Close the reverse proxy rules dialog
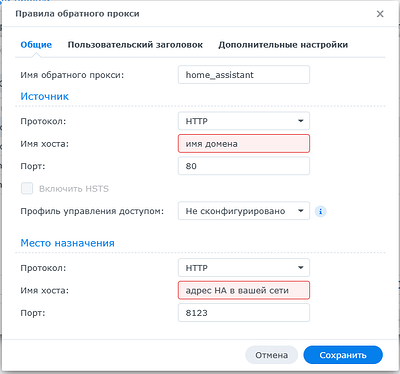400x374 pixels. point(380,14)
